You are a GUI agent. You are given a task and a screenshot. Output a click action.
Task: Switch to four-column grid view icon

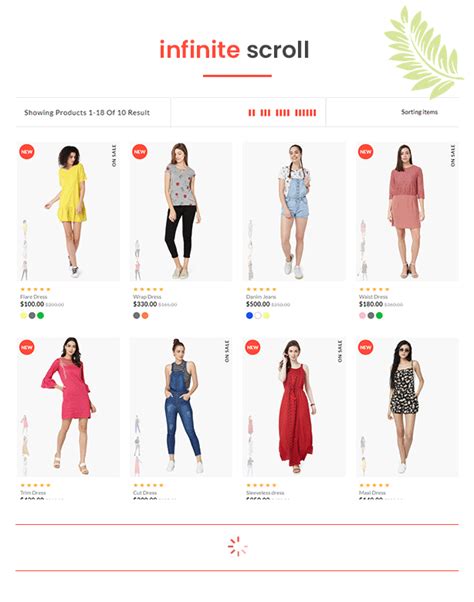click(x=282, y=112)
